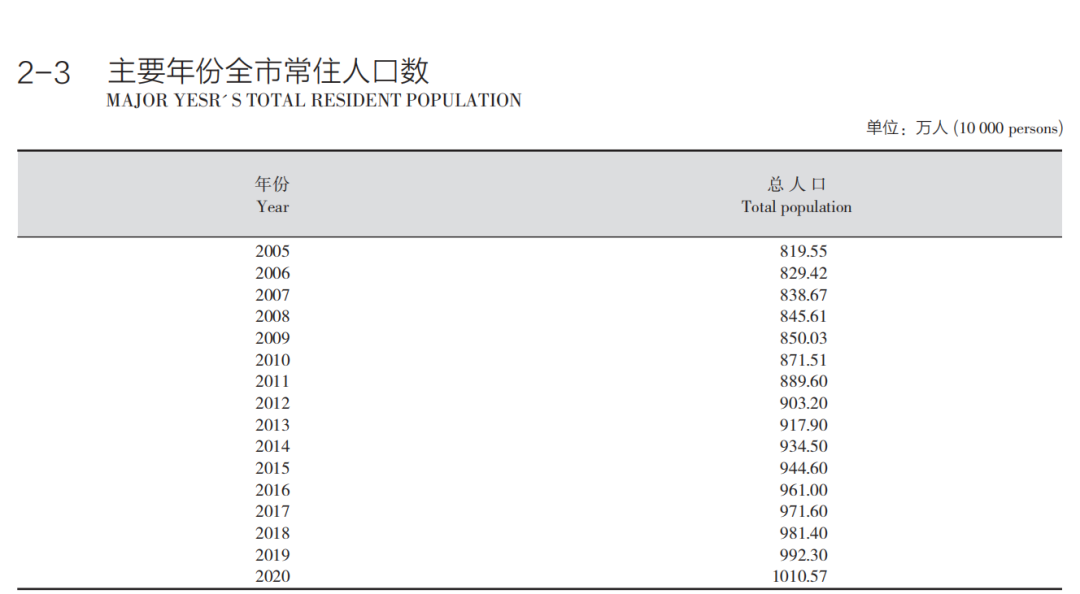Click the 年份 column header
This screenshot has width=1080, height=594.
(272, 184)
